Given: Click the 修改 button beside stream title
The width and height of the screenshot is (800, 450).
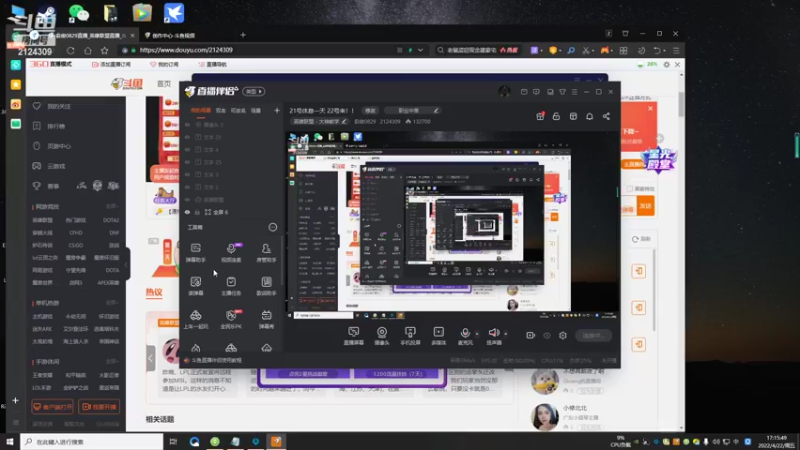Looking at the screenshot, I should point(370,111).
